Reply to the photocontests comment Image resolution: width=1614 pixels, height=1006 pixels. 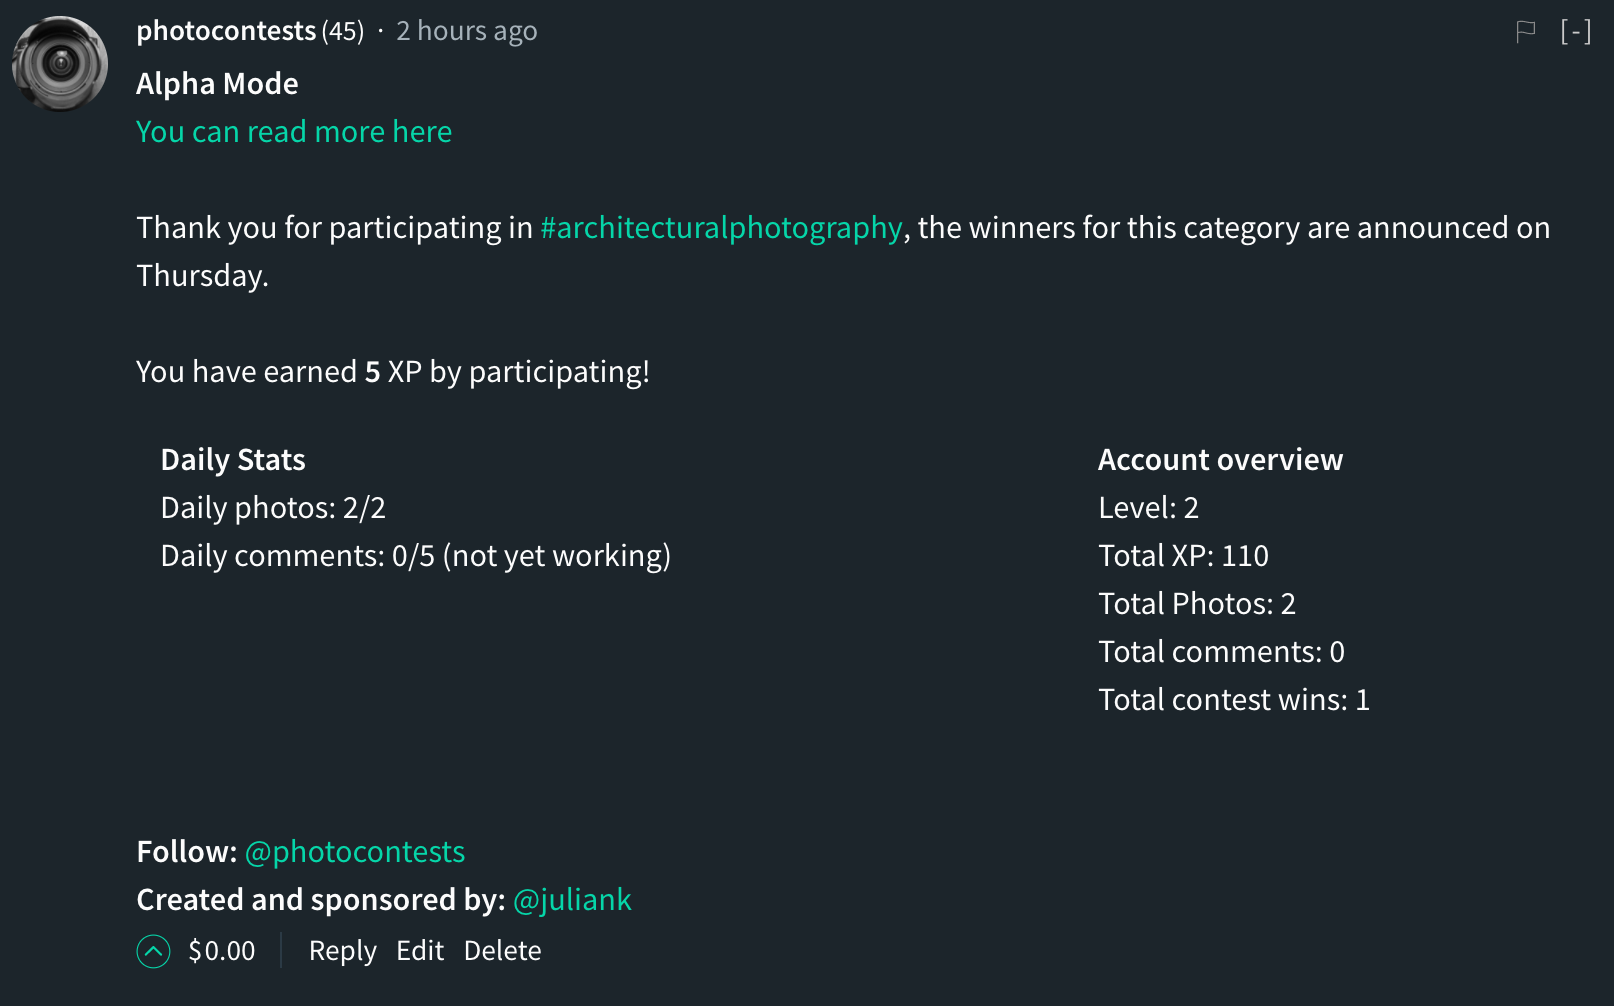click(343, 951)
